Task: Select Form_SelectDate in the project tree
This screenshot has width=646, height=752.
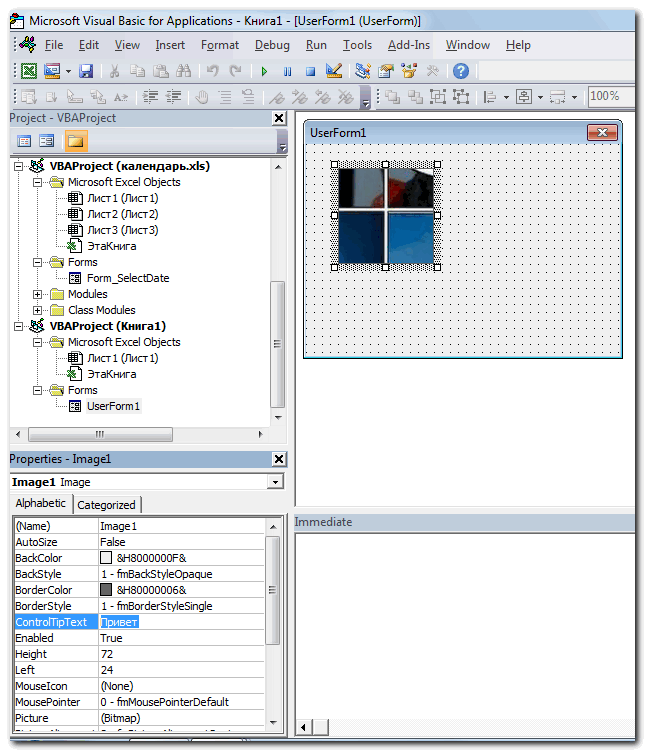Action: click(127, 278)
